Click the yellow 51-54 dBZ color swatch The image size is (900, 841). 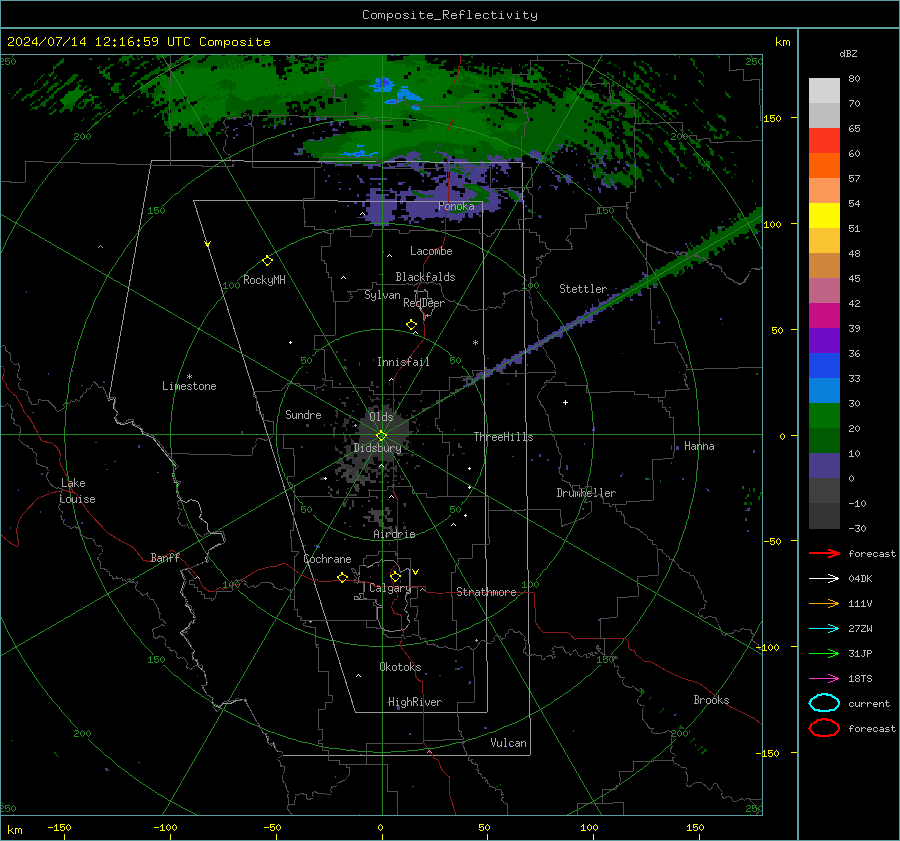pyautogui.click(x=824, y=216)
